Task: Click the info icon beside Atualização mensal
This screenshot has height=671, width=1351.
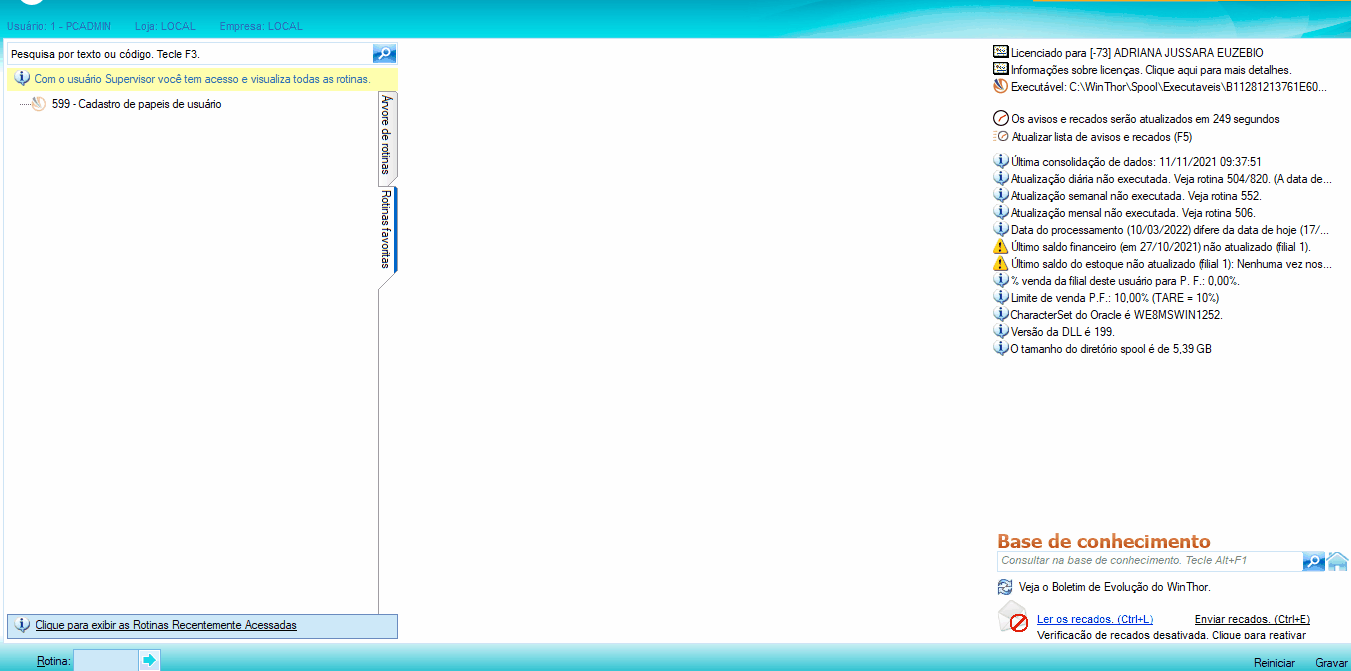Action: click(1001, 212)
